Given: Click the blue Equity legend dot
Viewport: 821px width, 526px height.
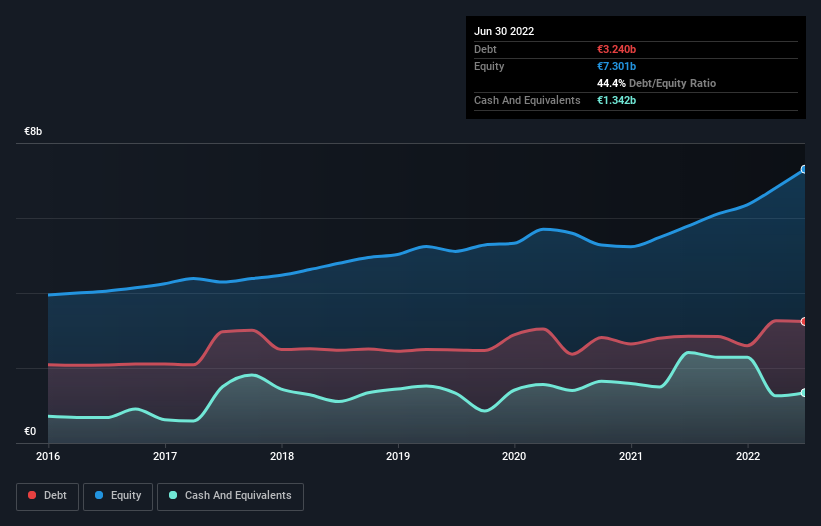Looking at the screenshot, I should point(99,495).
